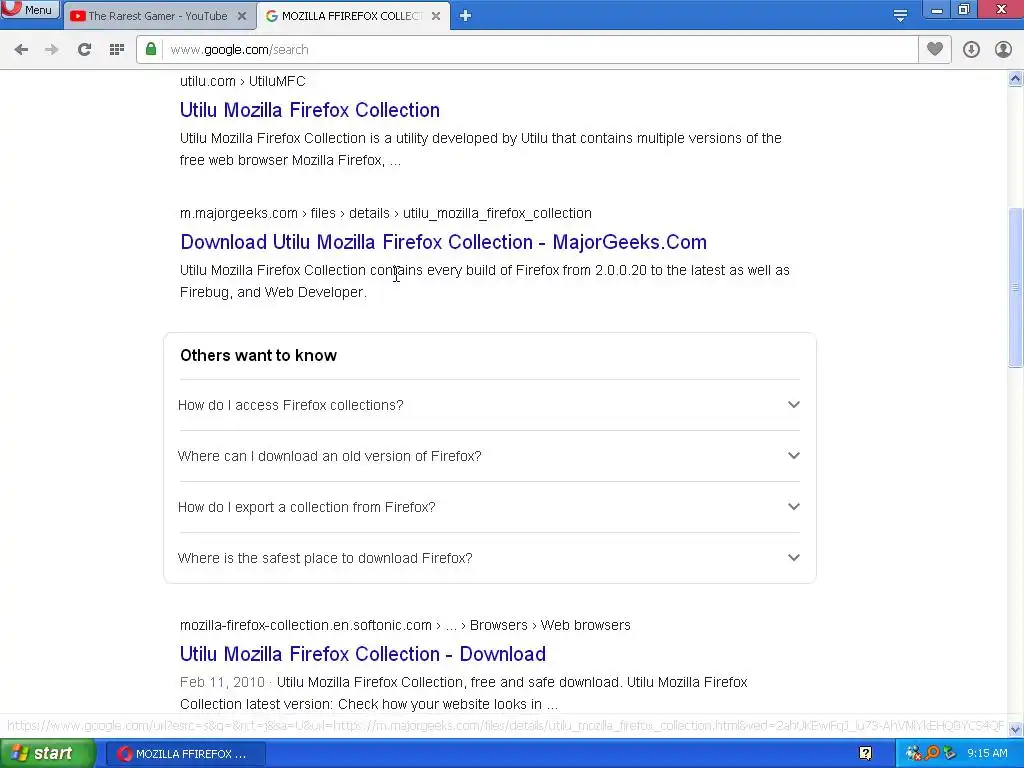Bookmark page with the heart icon
1024x768 pixels.
pos(935,49)
